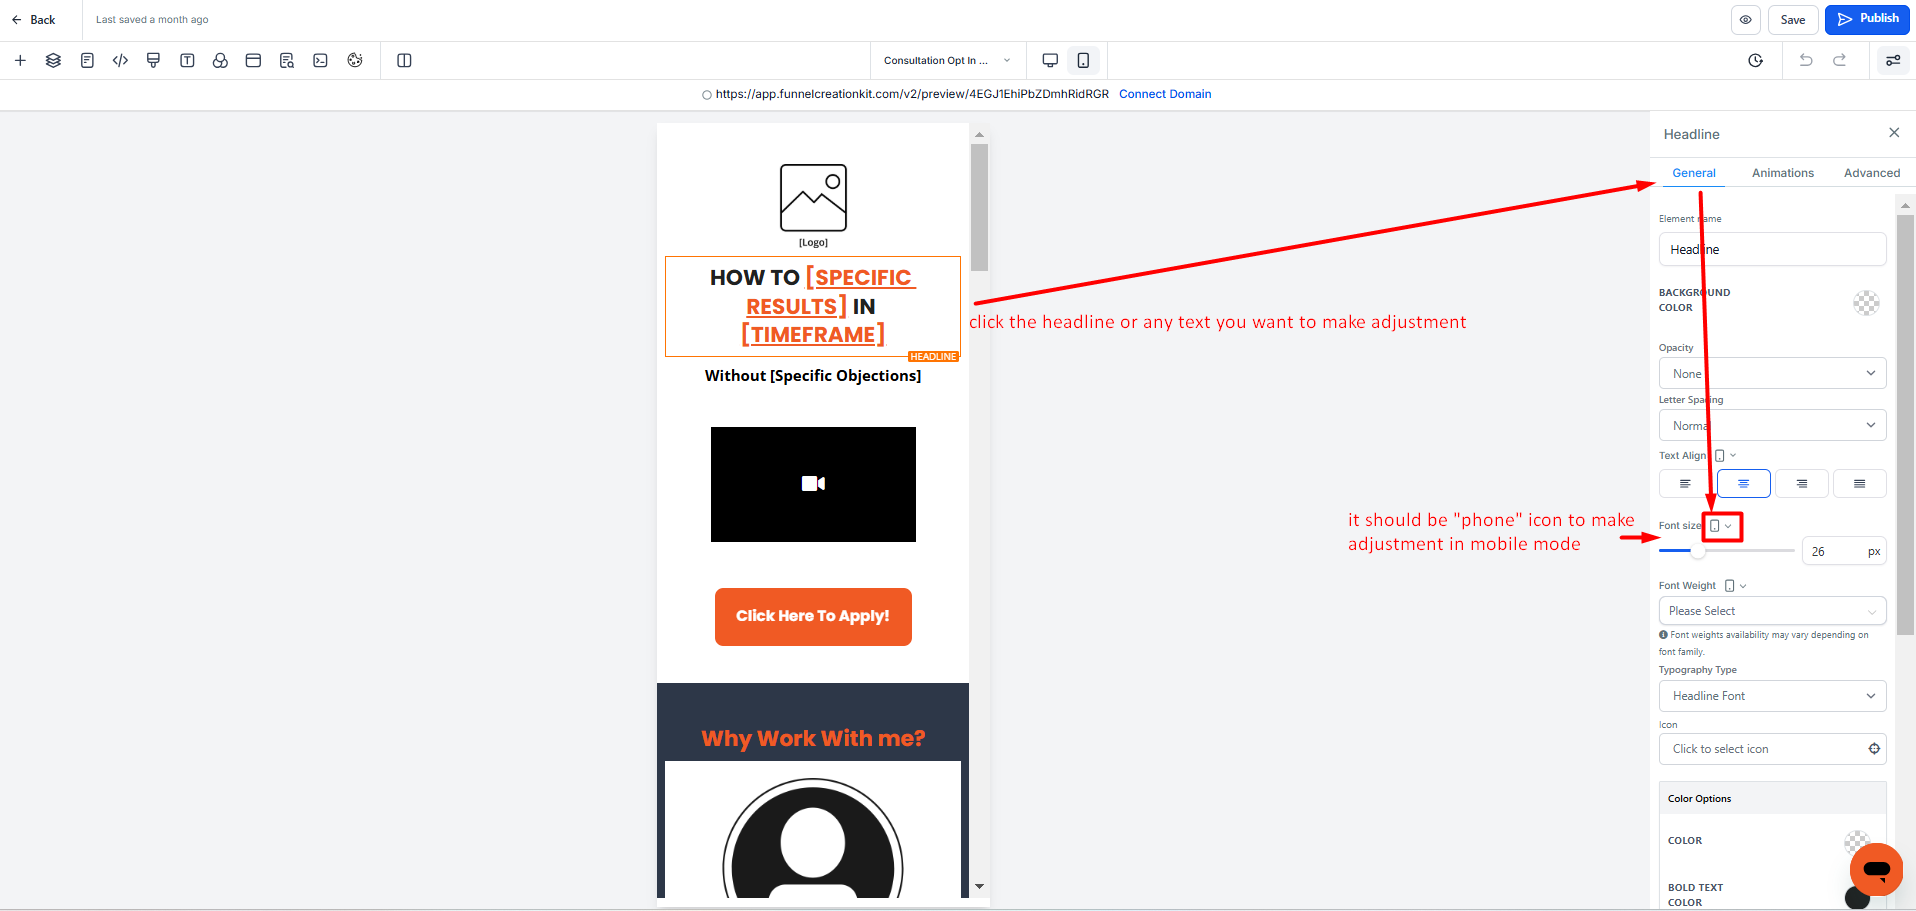This screenshot has height=911, width=1916.
Task: Open the Font Weight Please Select dropdown
Action: pos(1772,611)
